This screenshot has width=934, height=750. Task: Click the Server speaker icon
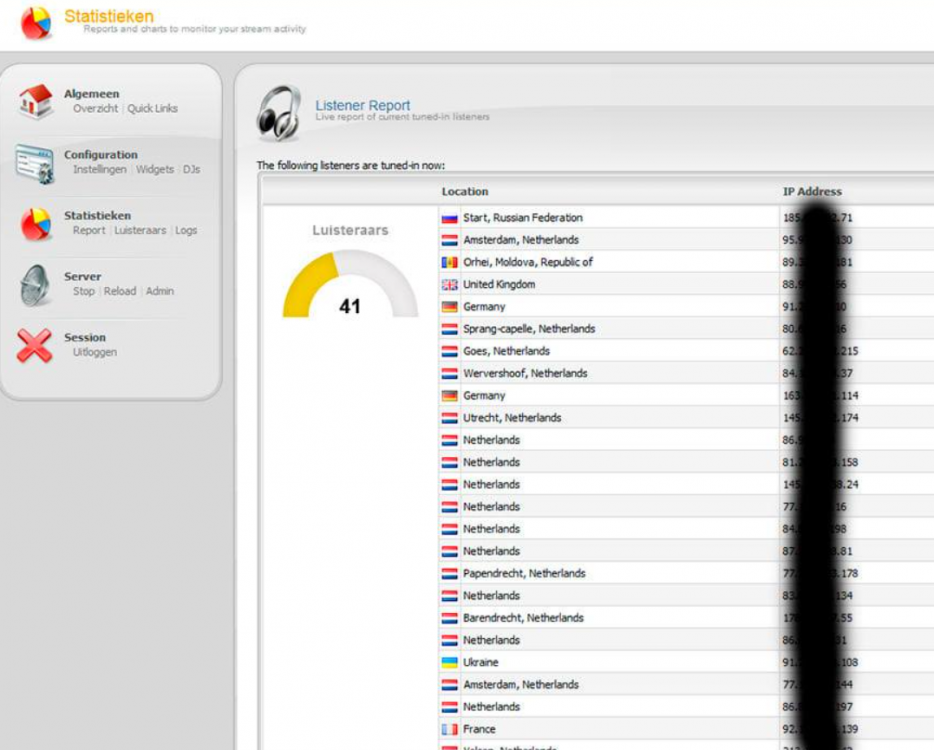35,285
